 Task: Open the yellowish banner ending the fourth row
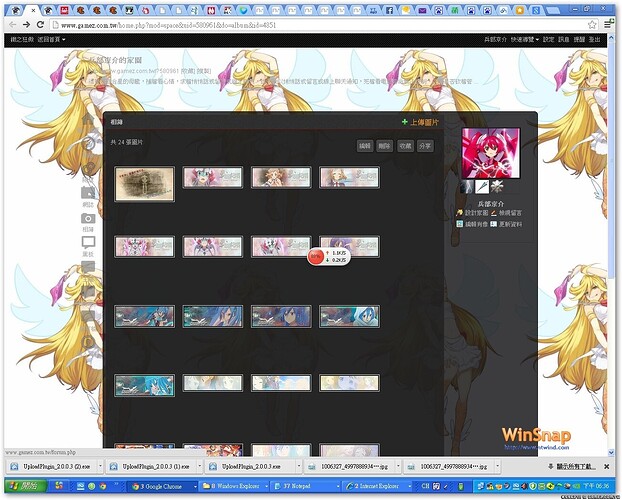pyautogui.click(x=349, y=383)
